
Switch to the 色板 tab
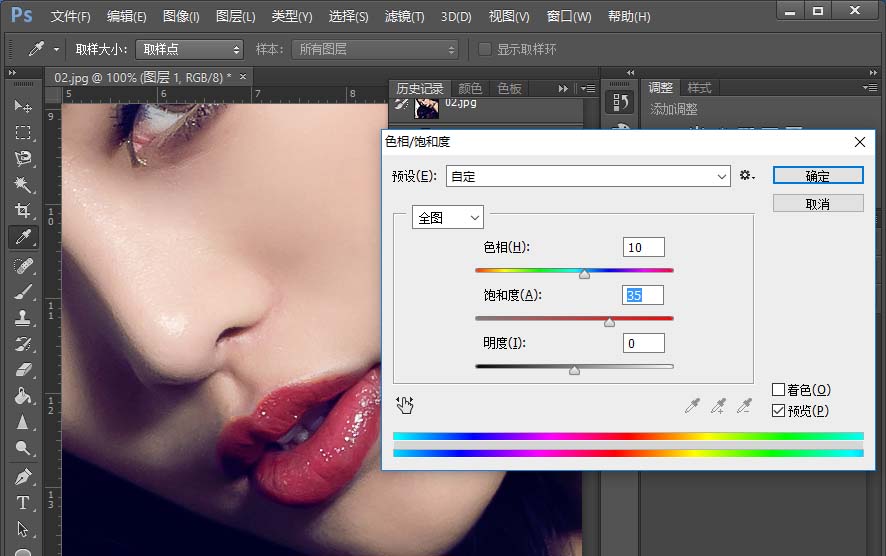click(509, 88)
